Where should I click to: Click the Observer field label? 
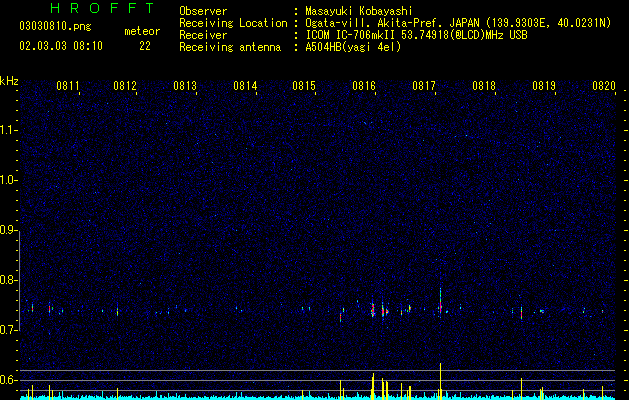pyautogui.click(x=203, y=11)
